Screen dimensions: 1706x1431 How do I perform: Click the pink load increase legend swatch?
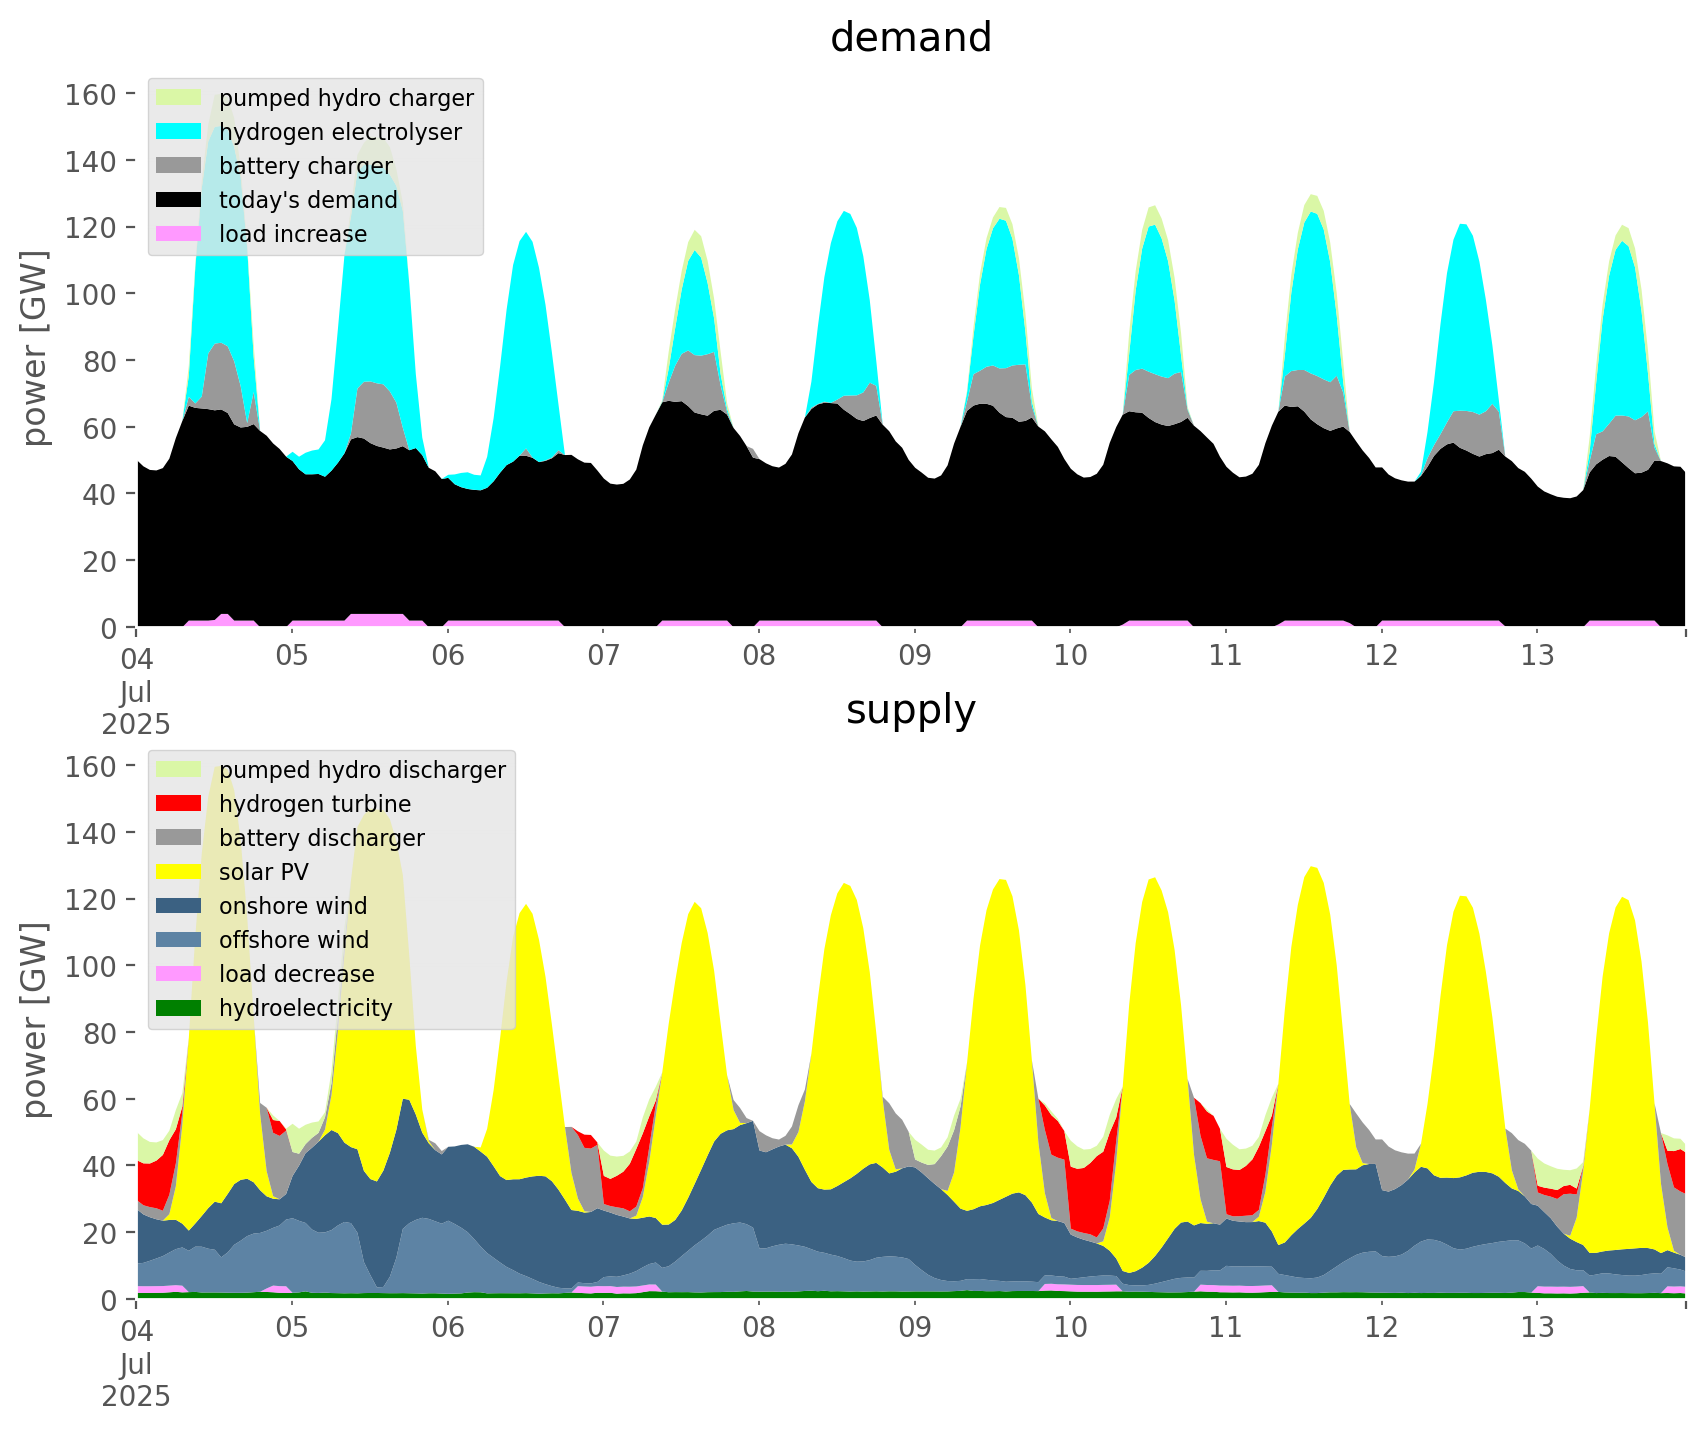pos(179,234)
